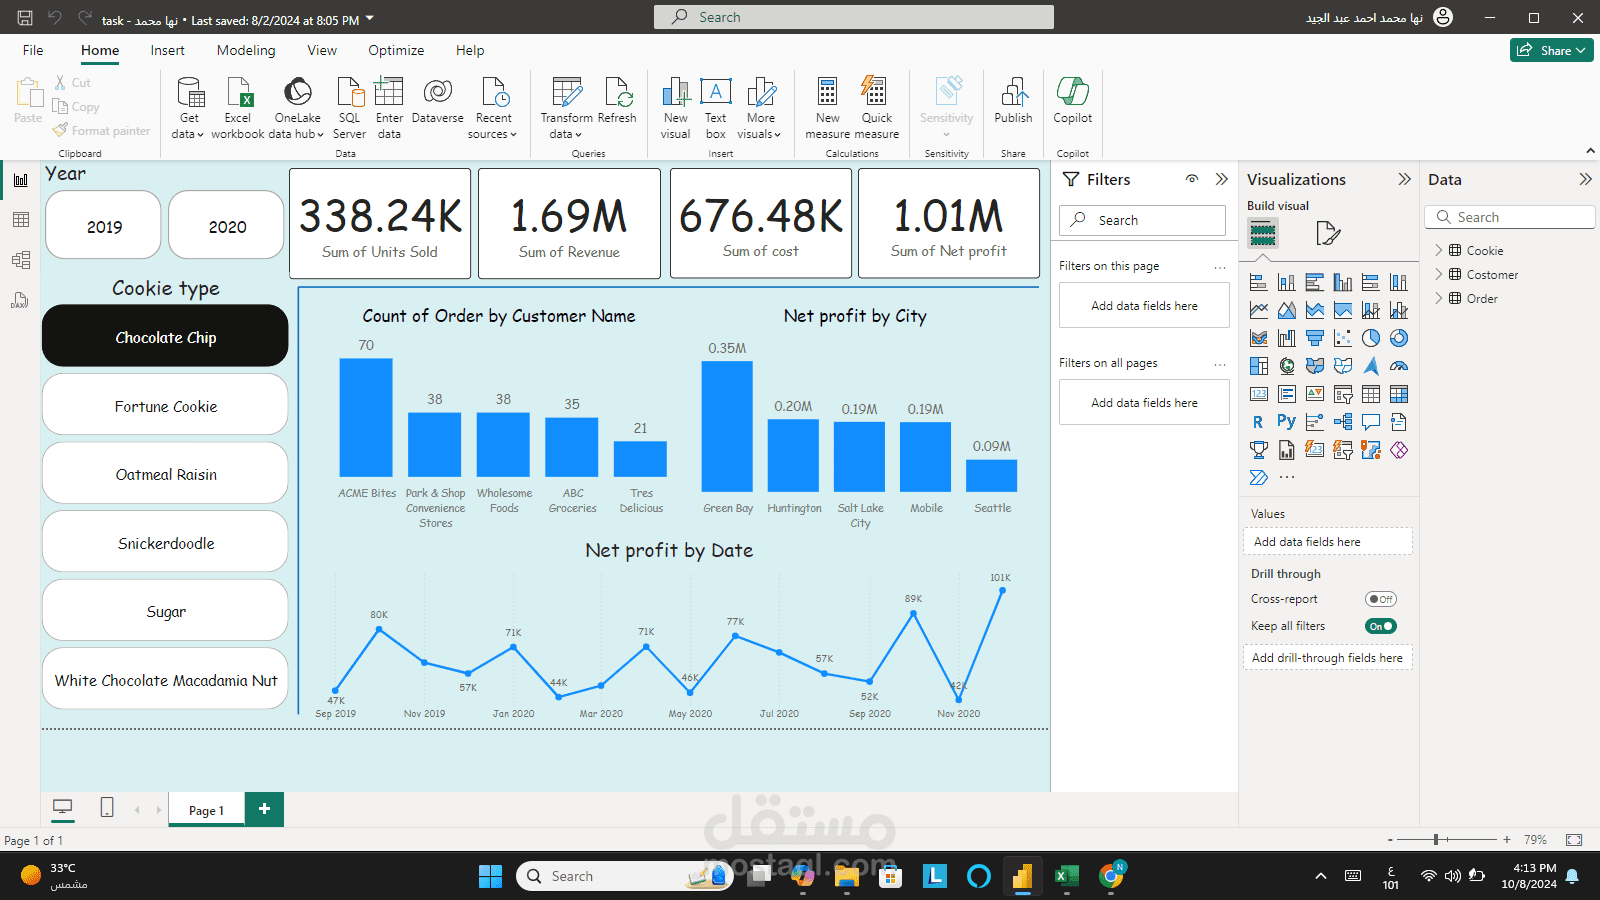The width and height of the screenshot is (1600, 900).
Task: Open the File menu
Action: pyautogui.click(x=33, y=50)
